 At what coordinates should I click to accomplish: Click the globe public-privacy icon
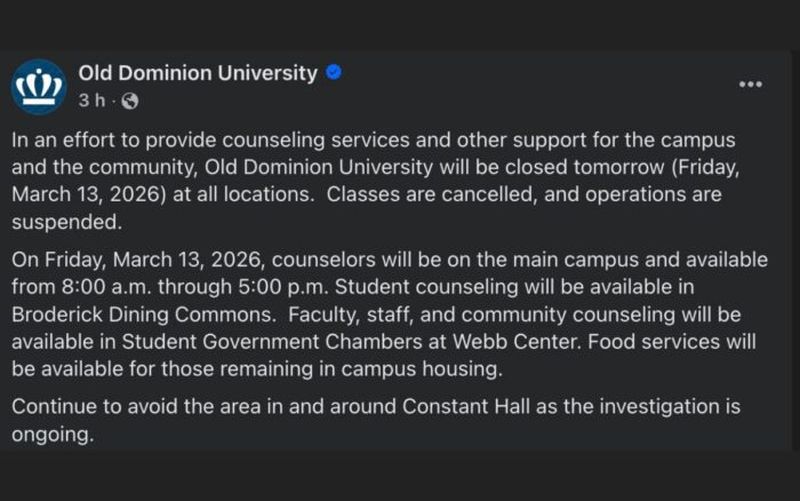(x=129, y=100)
